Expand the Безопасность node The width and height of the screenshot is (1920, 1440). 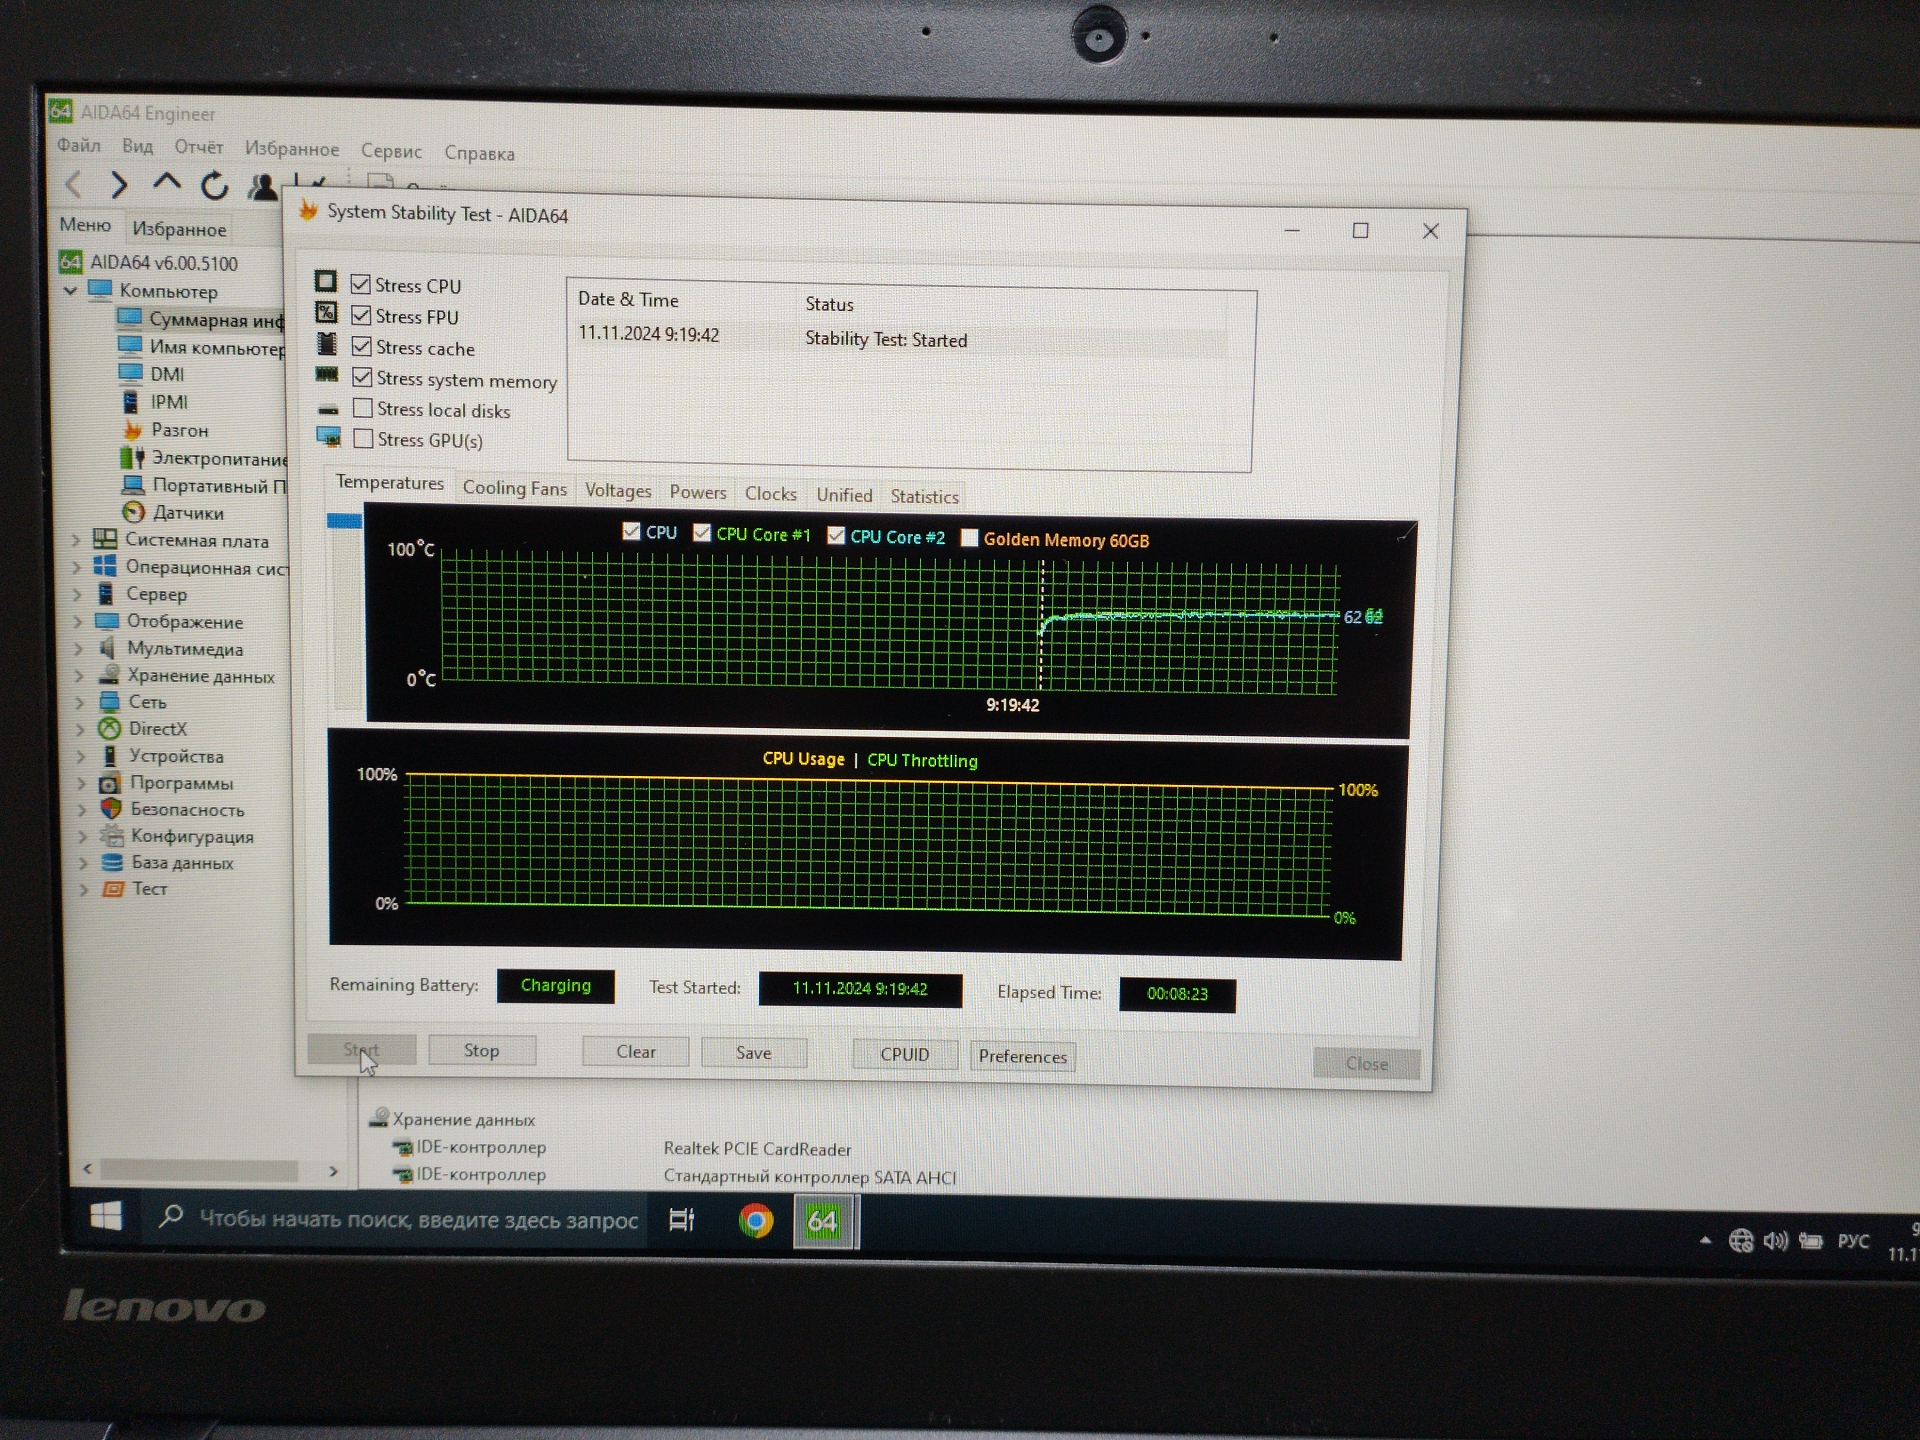click(82, 810)
